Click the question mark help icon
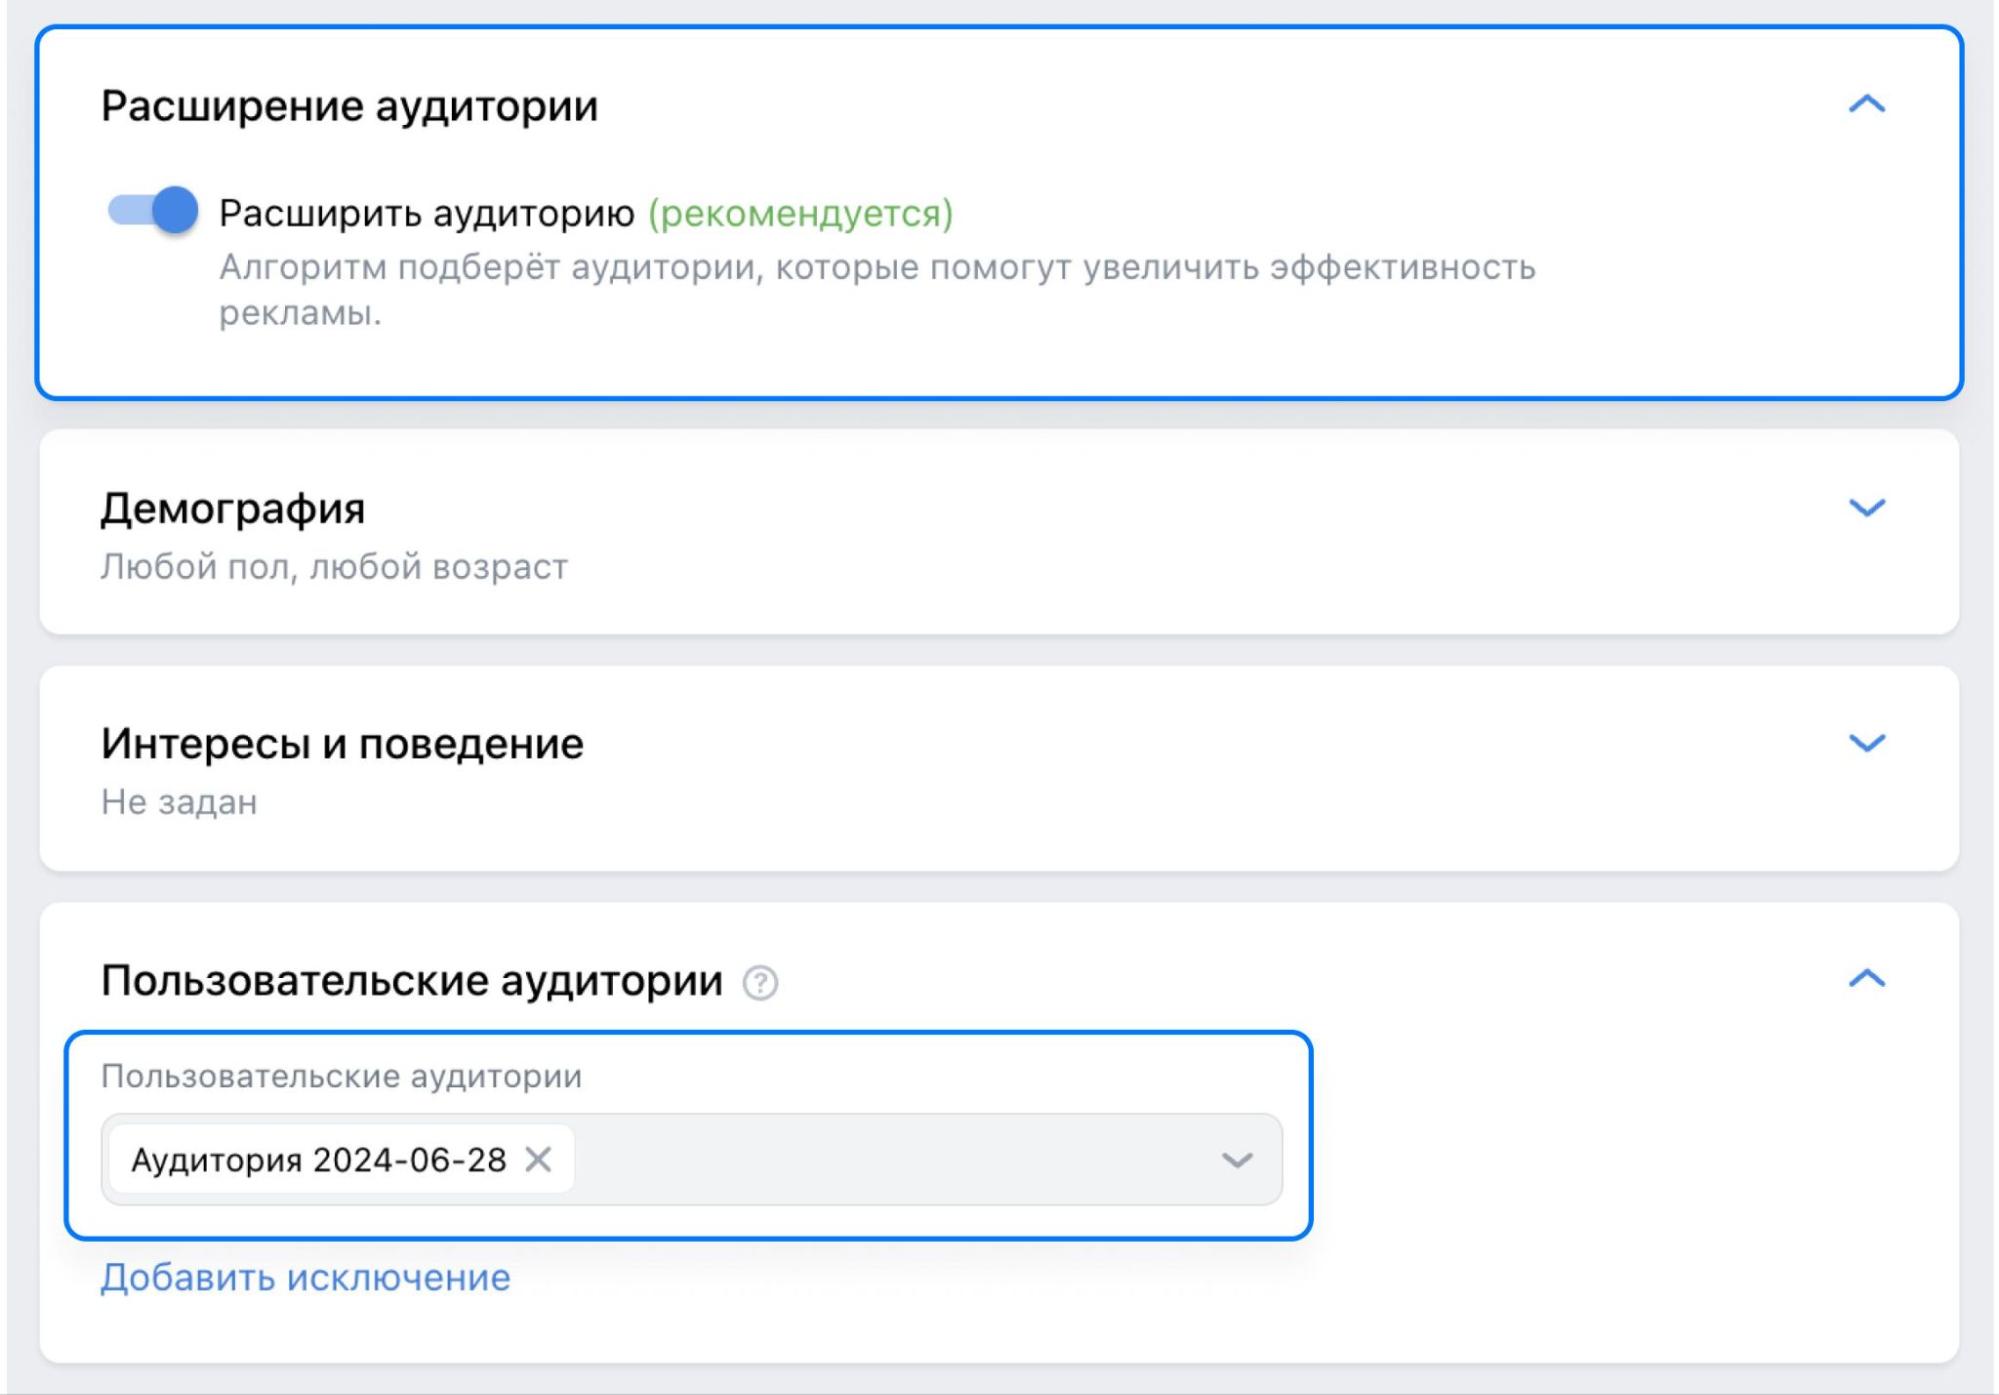This screenshot has height=1395, width=1999. (760, 983)
